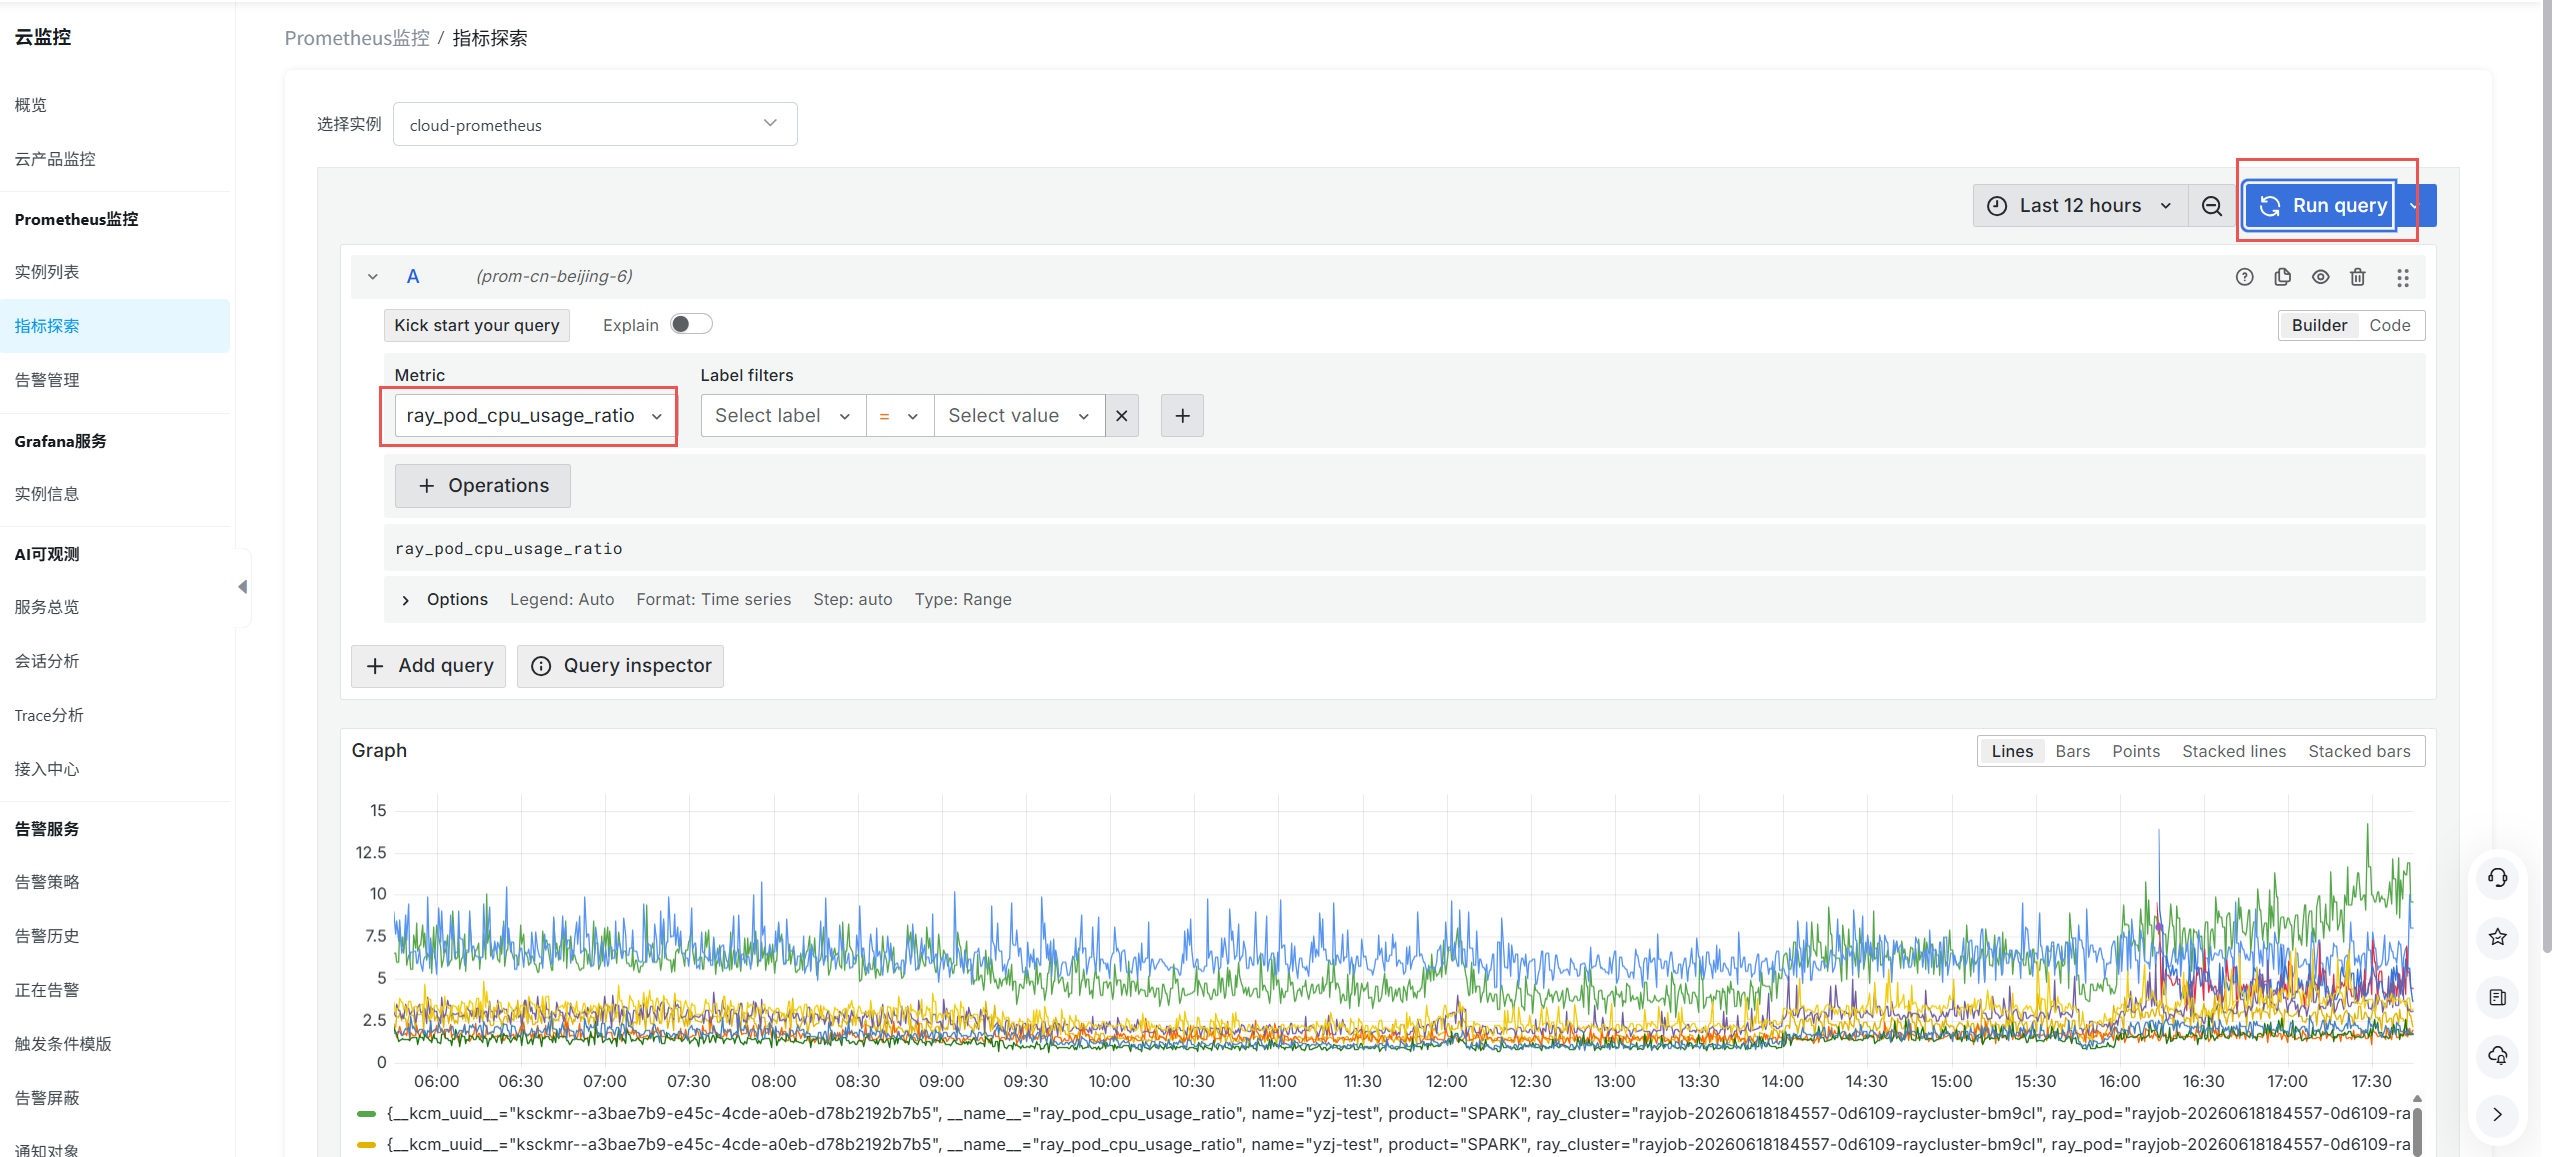The height and width of the screenshot is (1157, 2553).
Task: Collapse the left sidebar with the arrow handle
Action: [242, 587]
